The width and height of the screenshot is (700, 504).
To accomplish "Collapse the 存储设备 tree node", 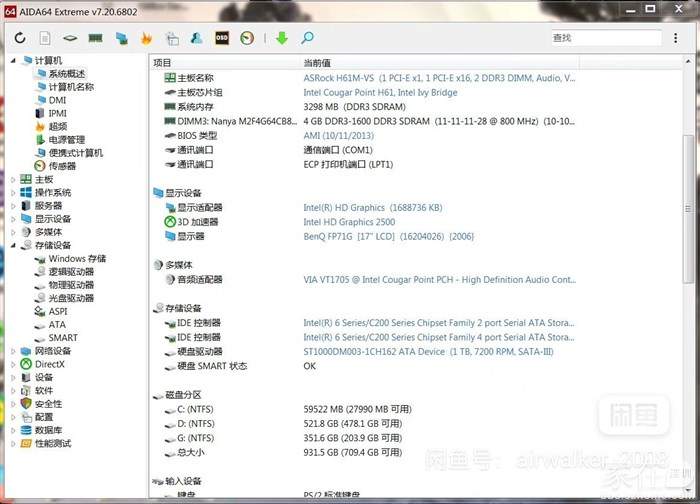I will pyautogui.click(x=14, y=245).
